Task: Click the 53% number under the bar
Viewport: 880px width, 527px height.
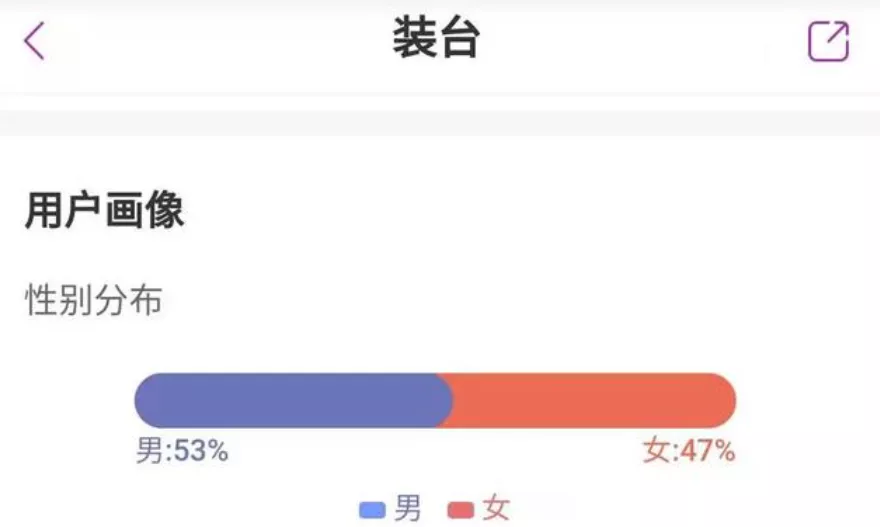Action: pyautogui.click(x=201, y=452)
